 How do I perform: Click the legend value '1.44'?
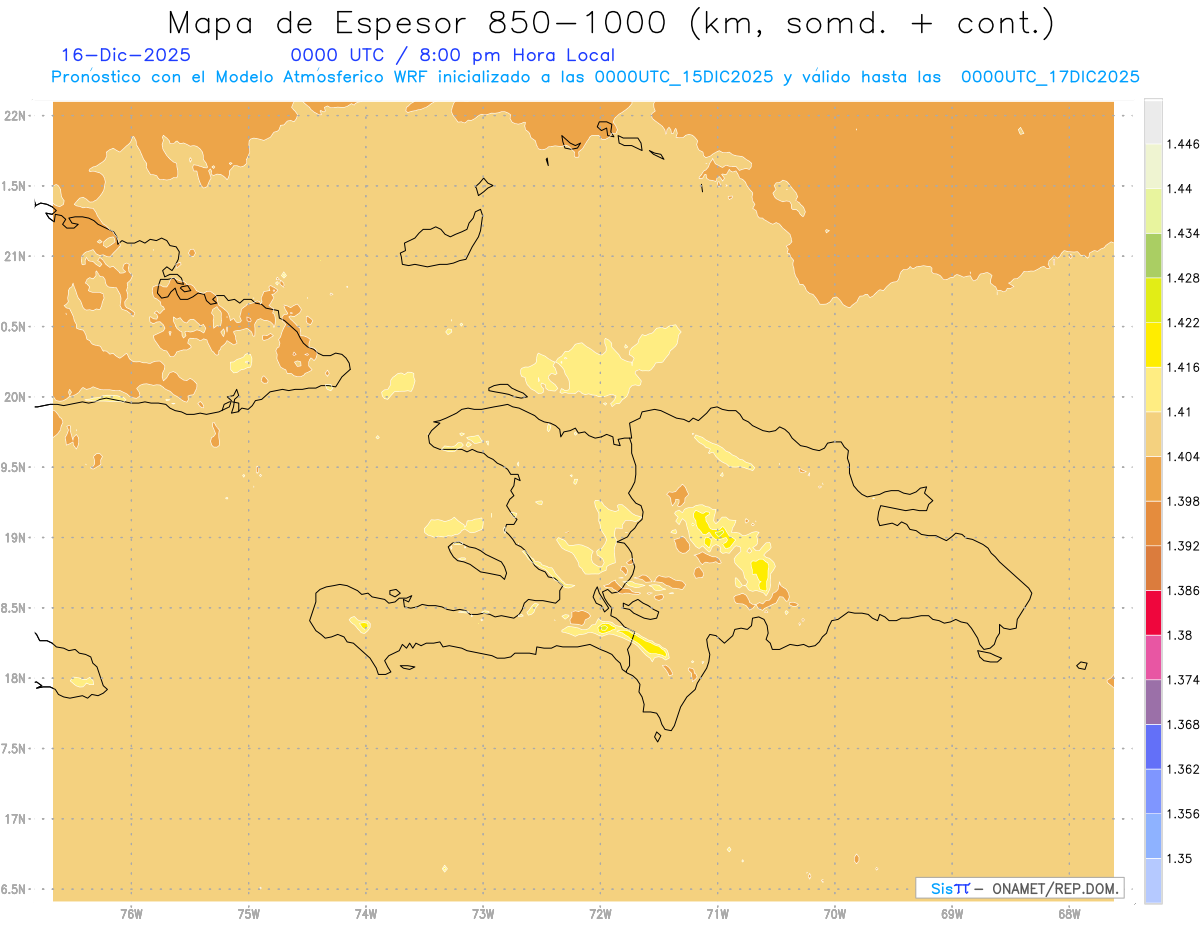click(x=1179, y=189)
